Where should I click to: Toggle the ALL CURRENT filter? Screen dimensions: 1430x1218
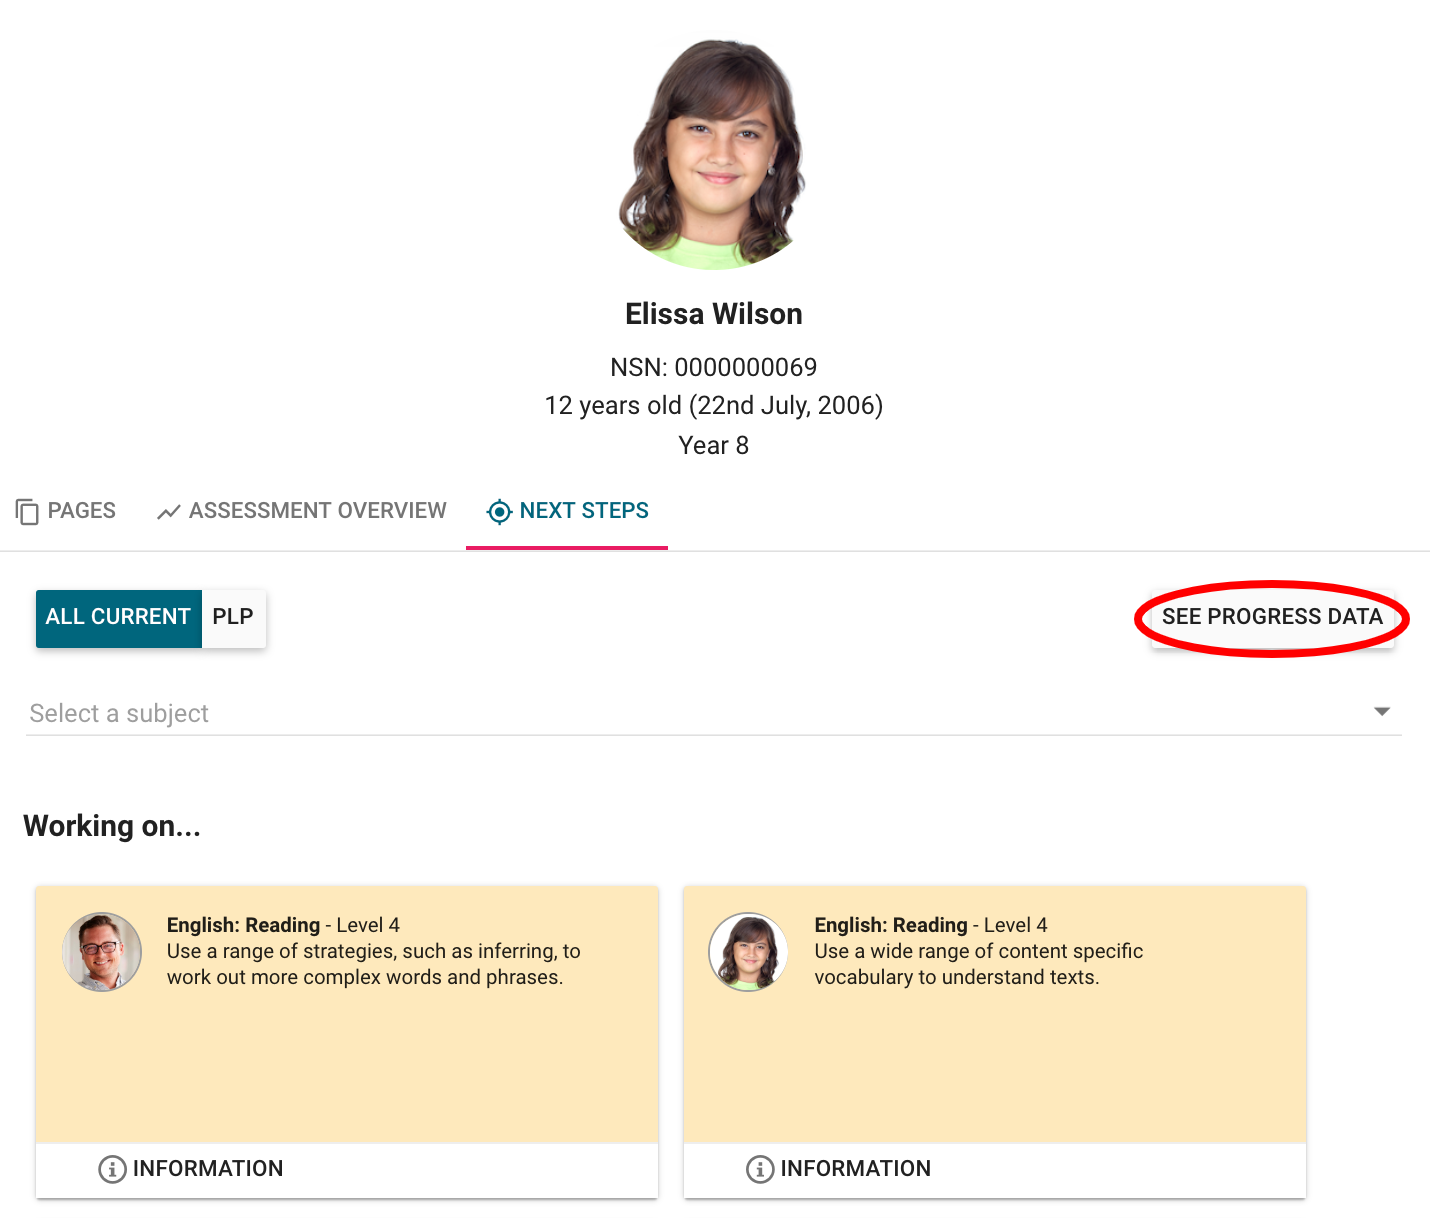[118, 617]
